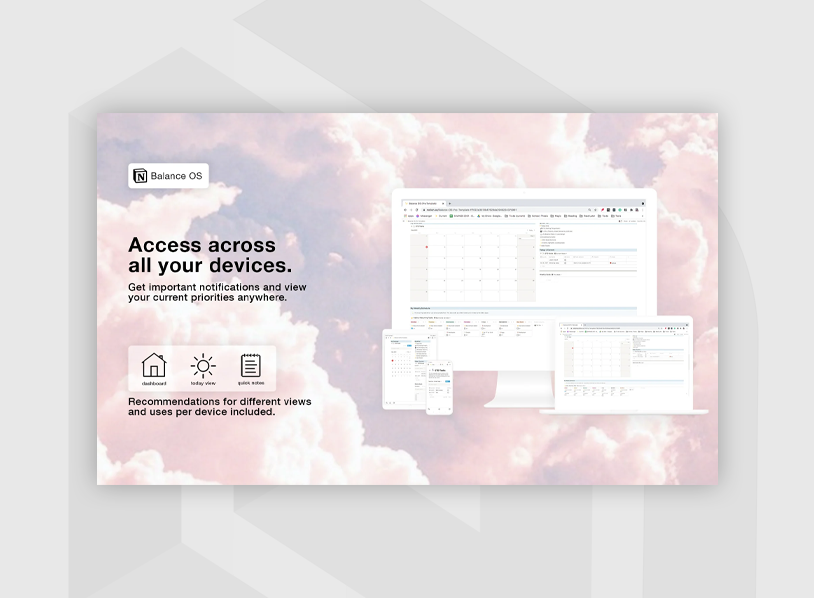Click the Balance OS label text

point(177,176)
